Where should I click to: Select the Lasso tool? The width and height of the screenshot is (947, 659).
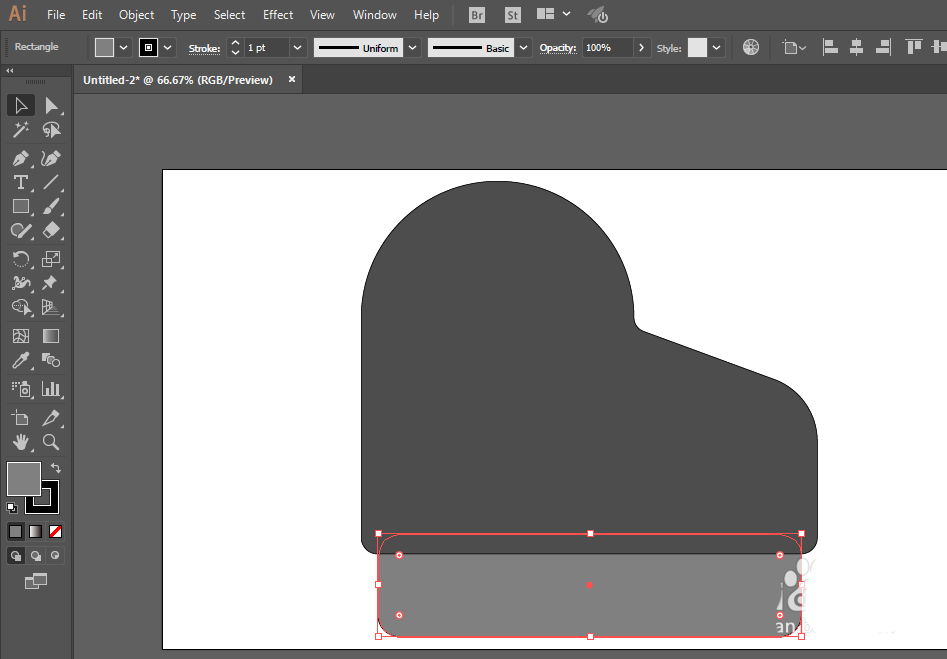(x=51, y=130)
